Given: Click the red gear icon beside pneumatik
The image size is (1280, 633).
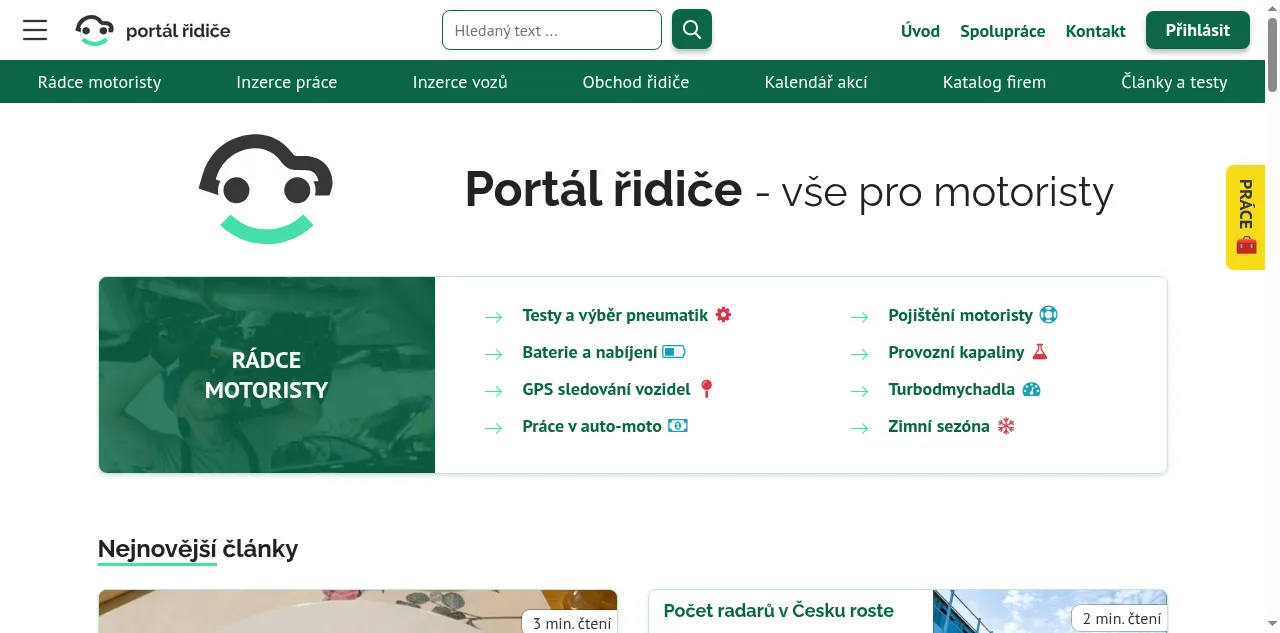Looking at the screenshot, I should tap(724, 315).
